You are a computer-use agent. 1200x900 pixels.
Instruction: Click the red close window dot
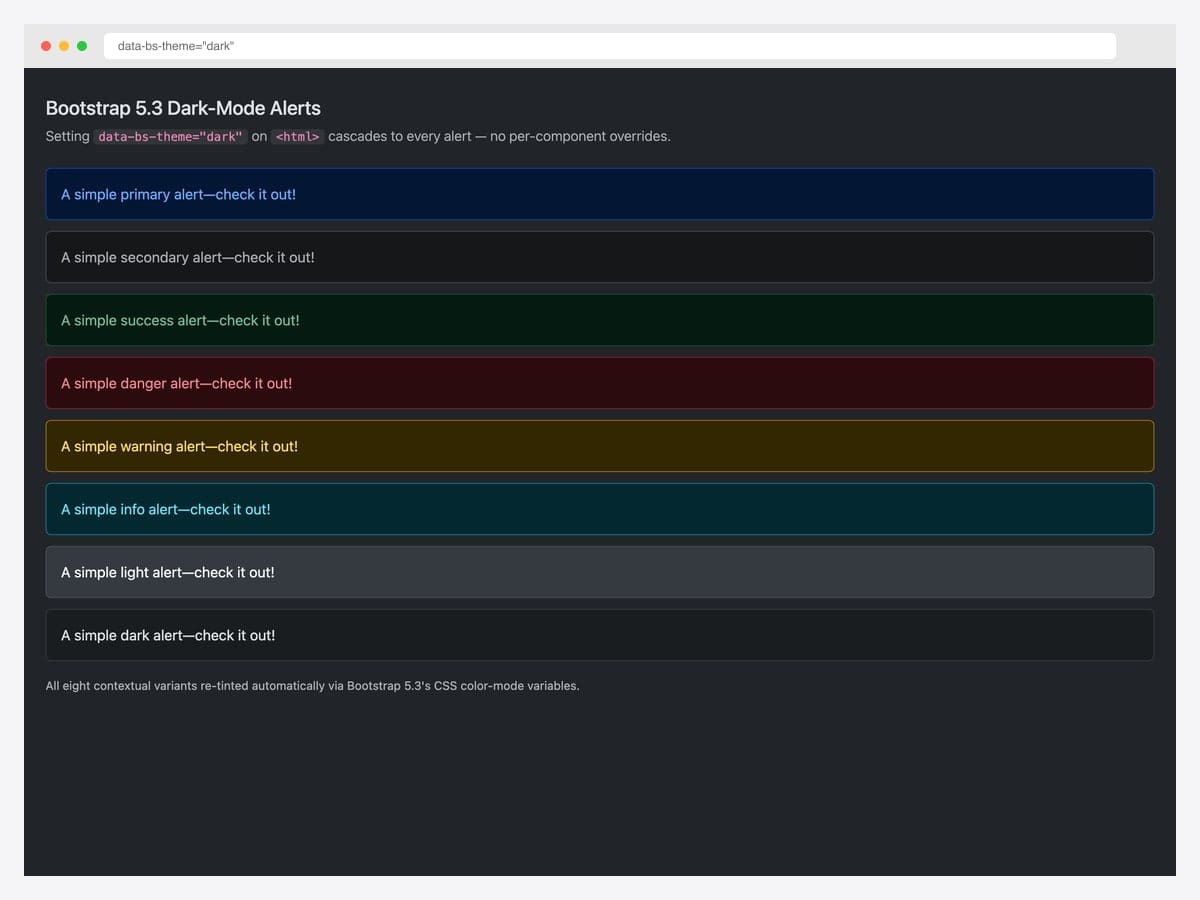pyautogui.click(x=46, y=46)
